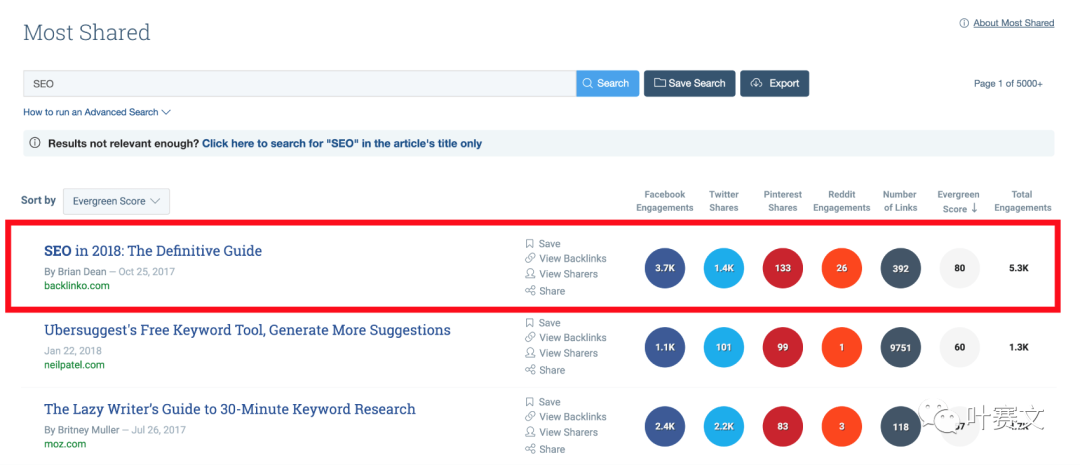The width and height of the screenshot is (1080, 465).
Task: Click the 1.1K Facebook engagements circle
Action: click(665, 347)
